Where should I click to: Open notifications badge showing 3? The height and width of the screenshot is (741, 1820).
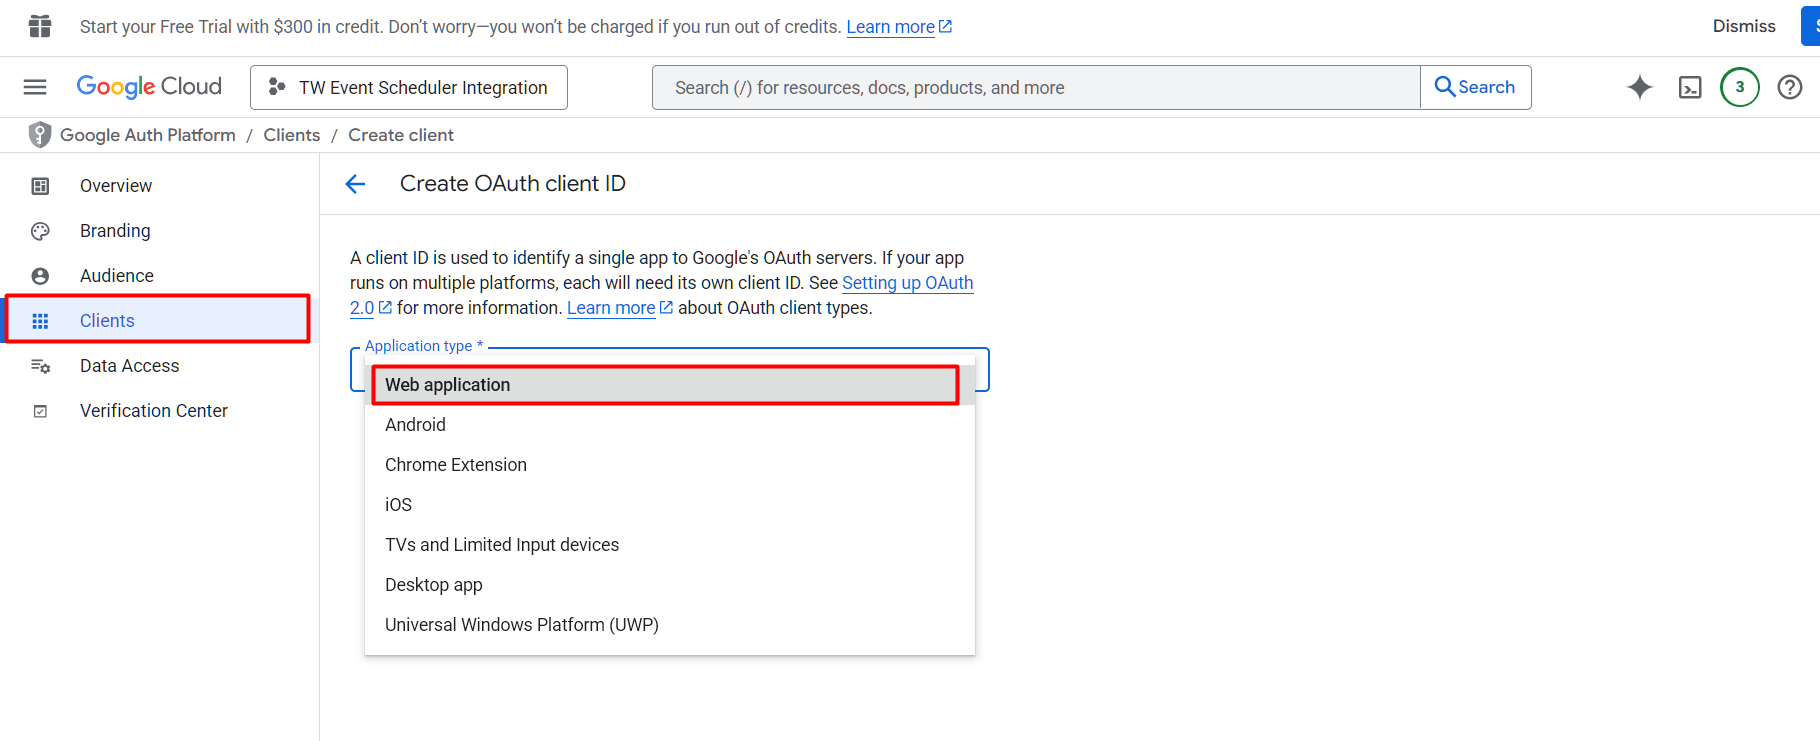(1740, 87)
